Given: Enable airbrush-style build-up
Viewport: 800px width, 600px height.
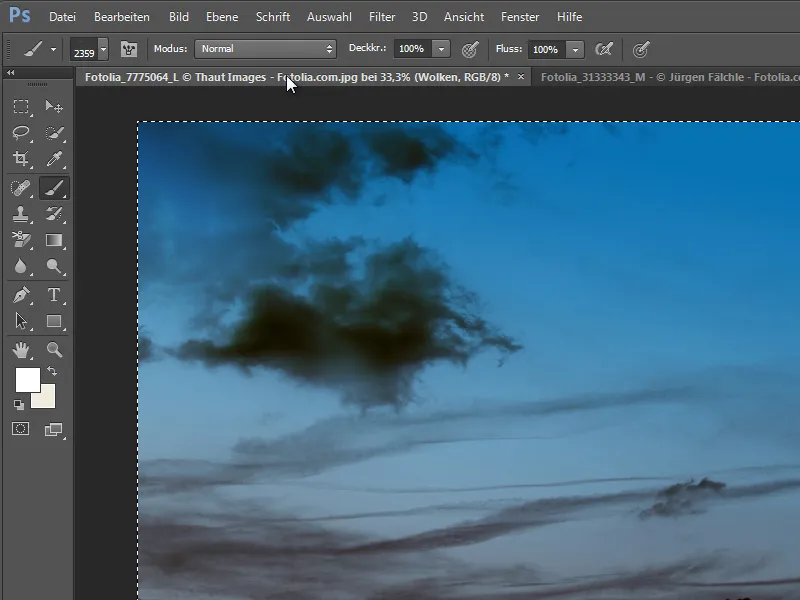Looking at the screenshot, I should click(x=604, y=49).
